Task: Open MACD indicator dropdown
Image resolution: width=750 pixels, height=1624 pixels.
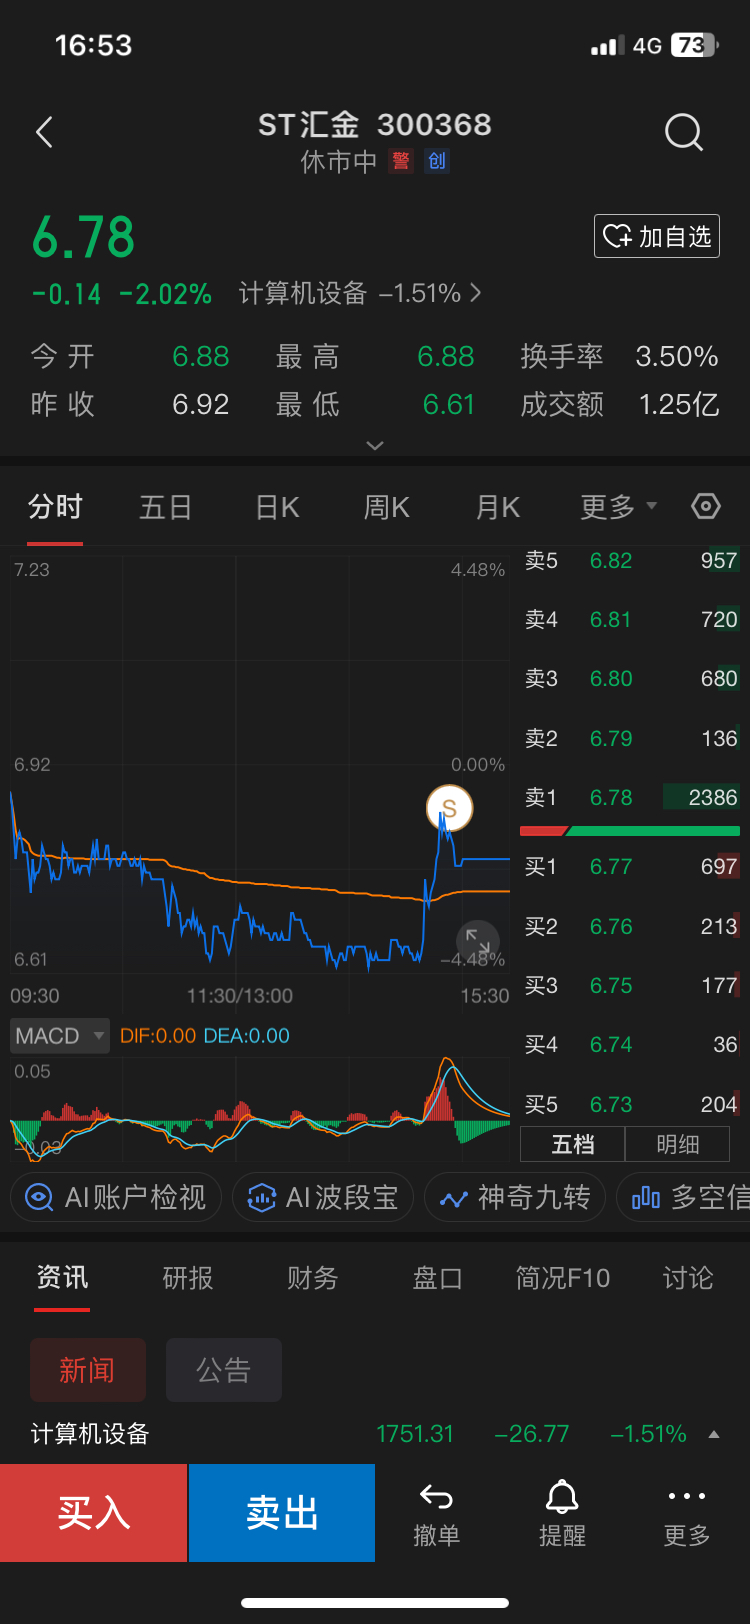Action: 60,1036
